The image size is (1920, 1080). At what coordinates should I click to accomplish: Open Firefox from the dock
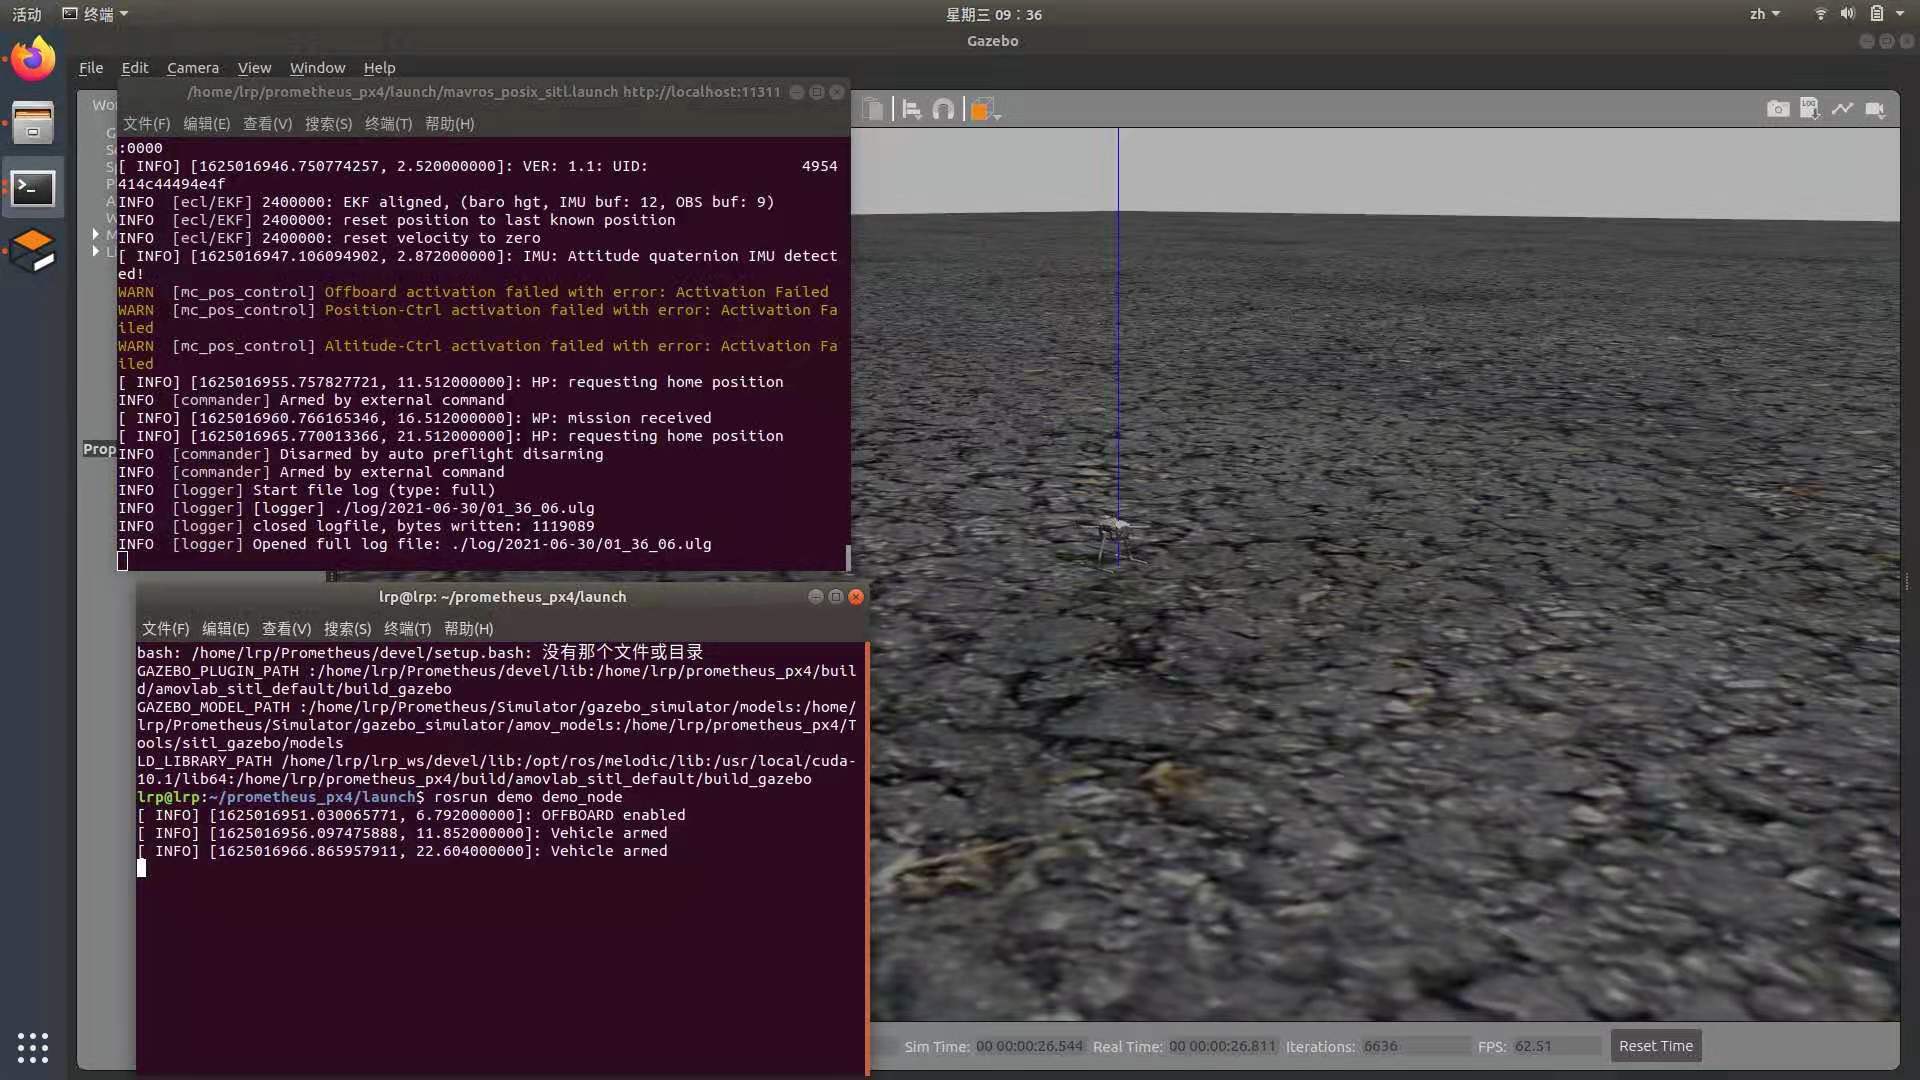point(33,60)
